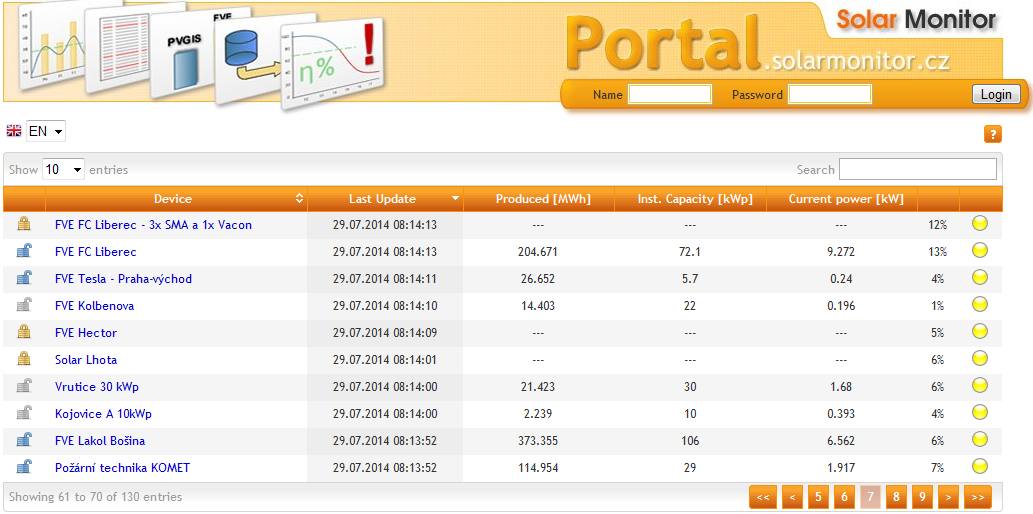Open the EN language dropdown

tap(46, 131)
